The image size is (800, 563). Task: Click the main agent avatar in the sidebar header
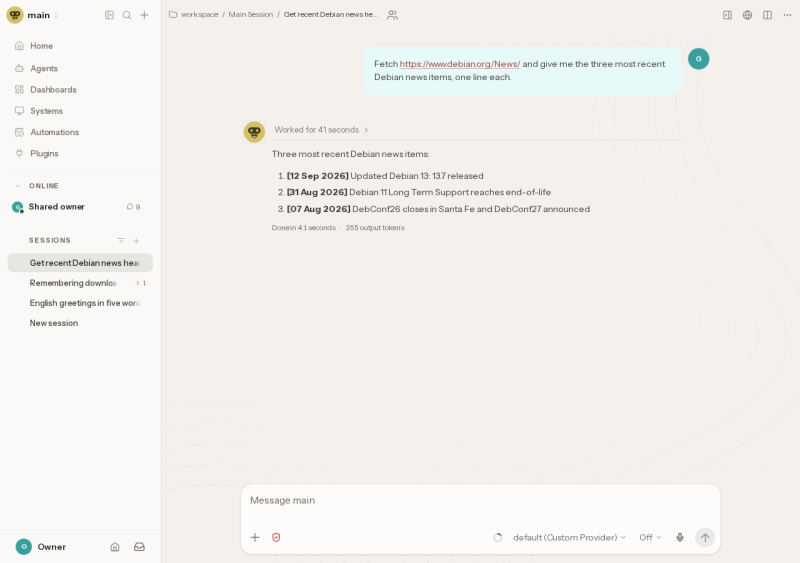pos(15,15)
